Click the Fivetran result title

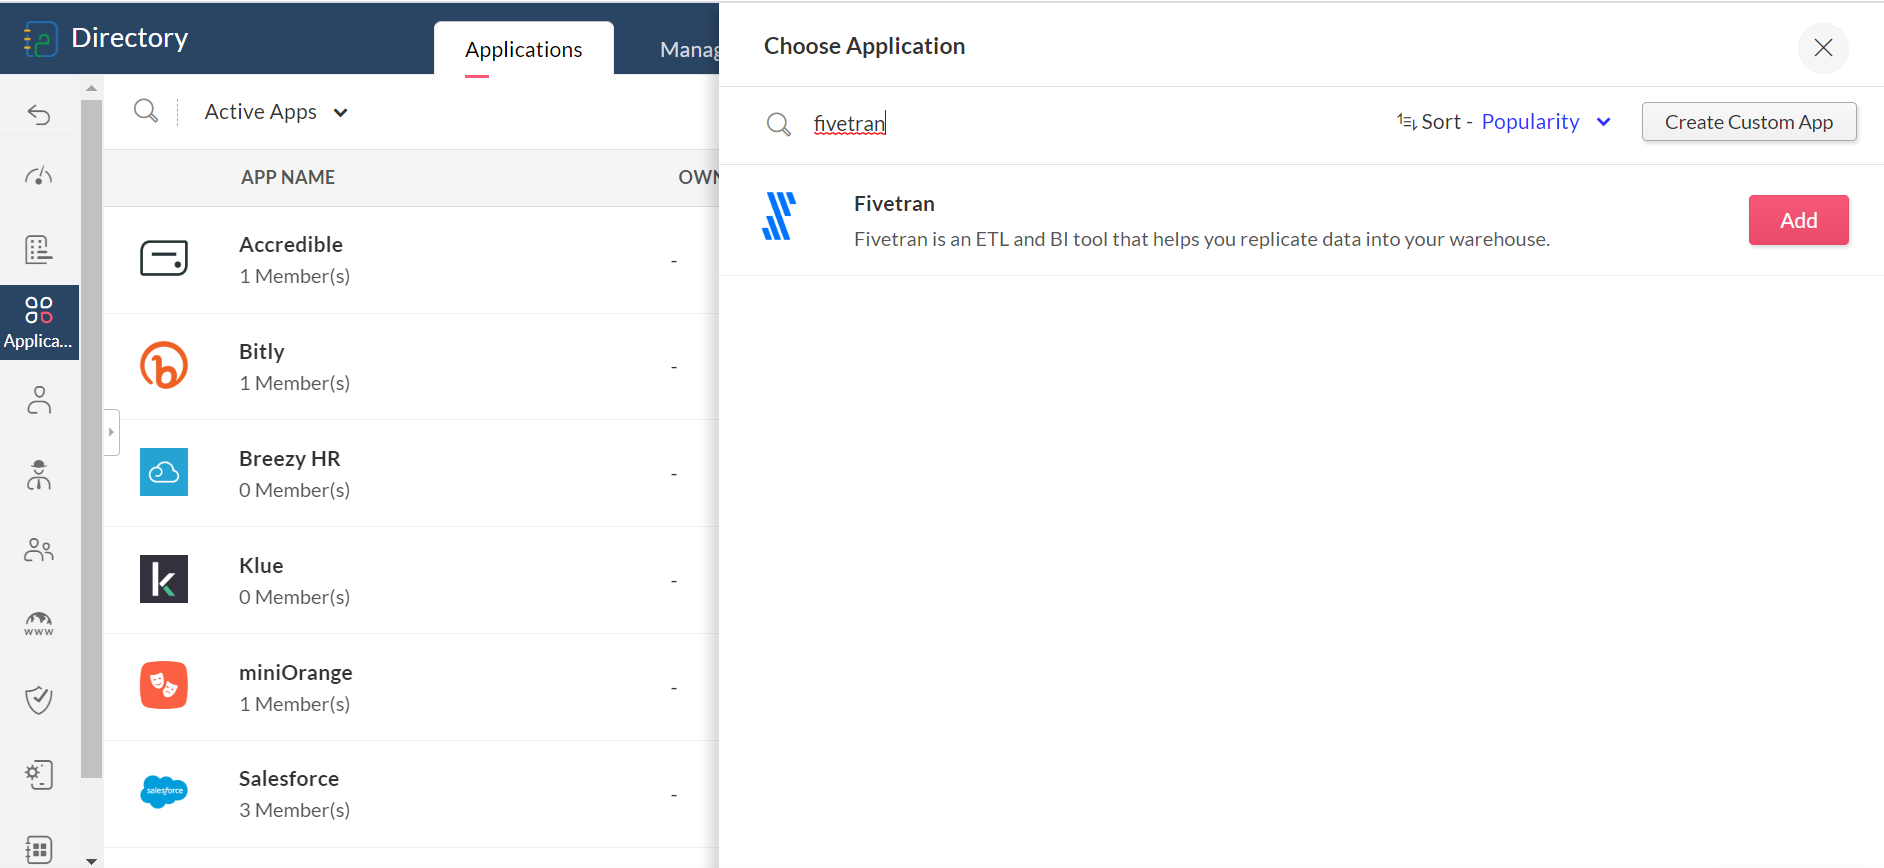point(894,203)
